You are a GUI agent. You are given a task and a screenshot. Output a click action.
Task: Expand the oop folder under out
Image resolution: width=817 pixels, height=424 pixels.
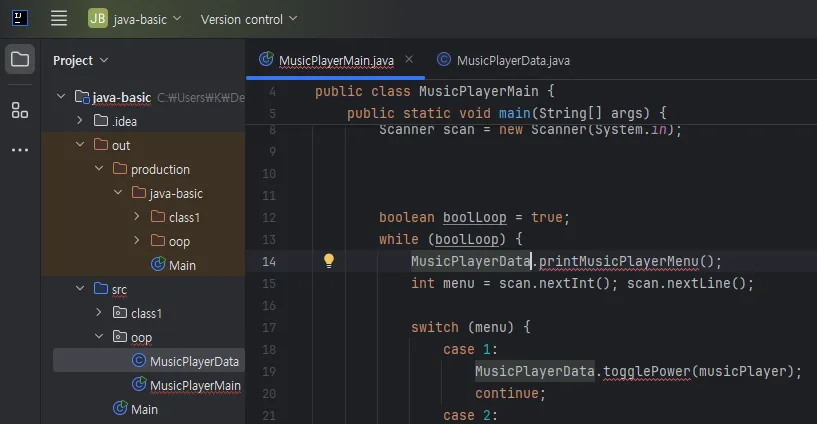pos(137,240)
